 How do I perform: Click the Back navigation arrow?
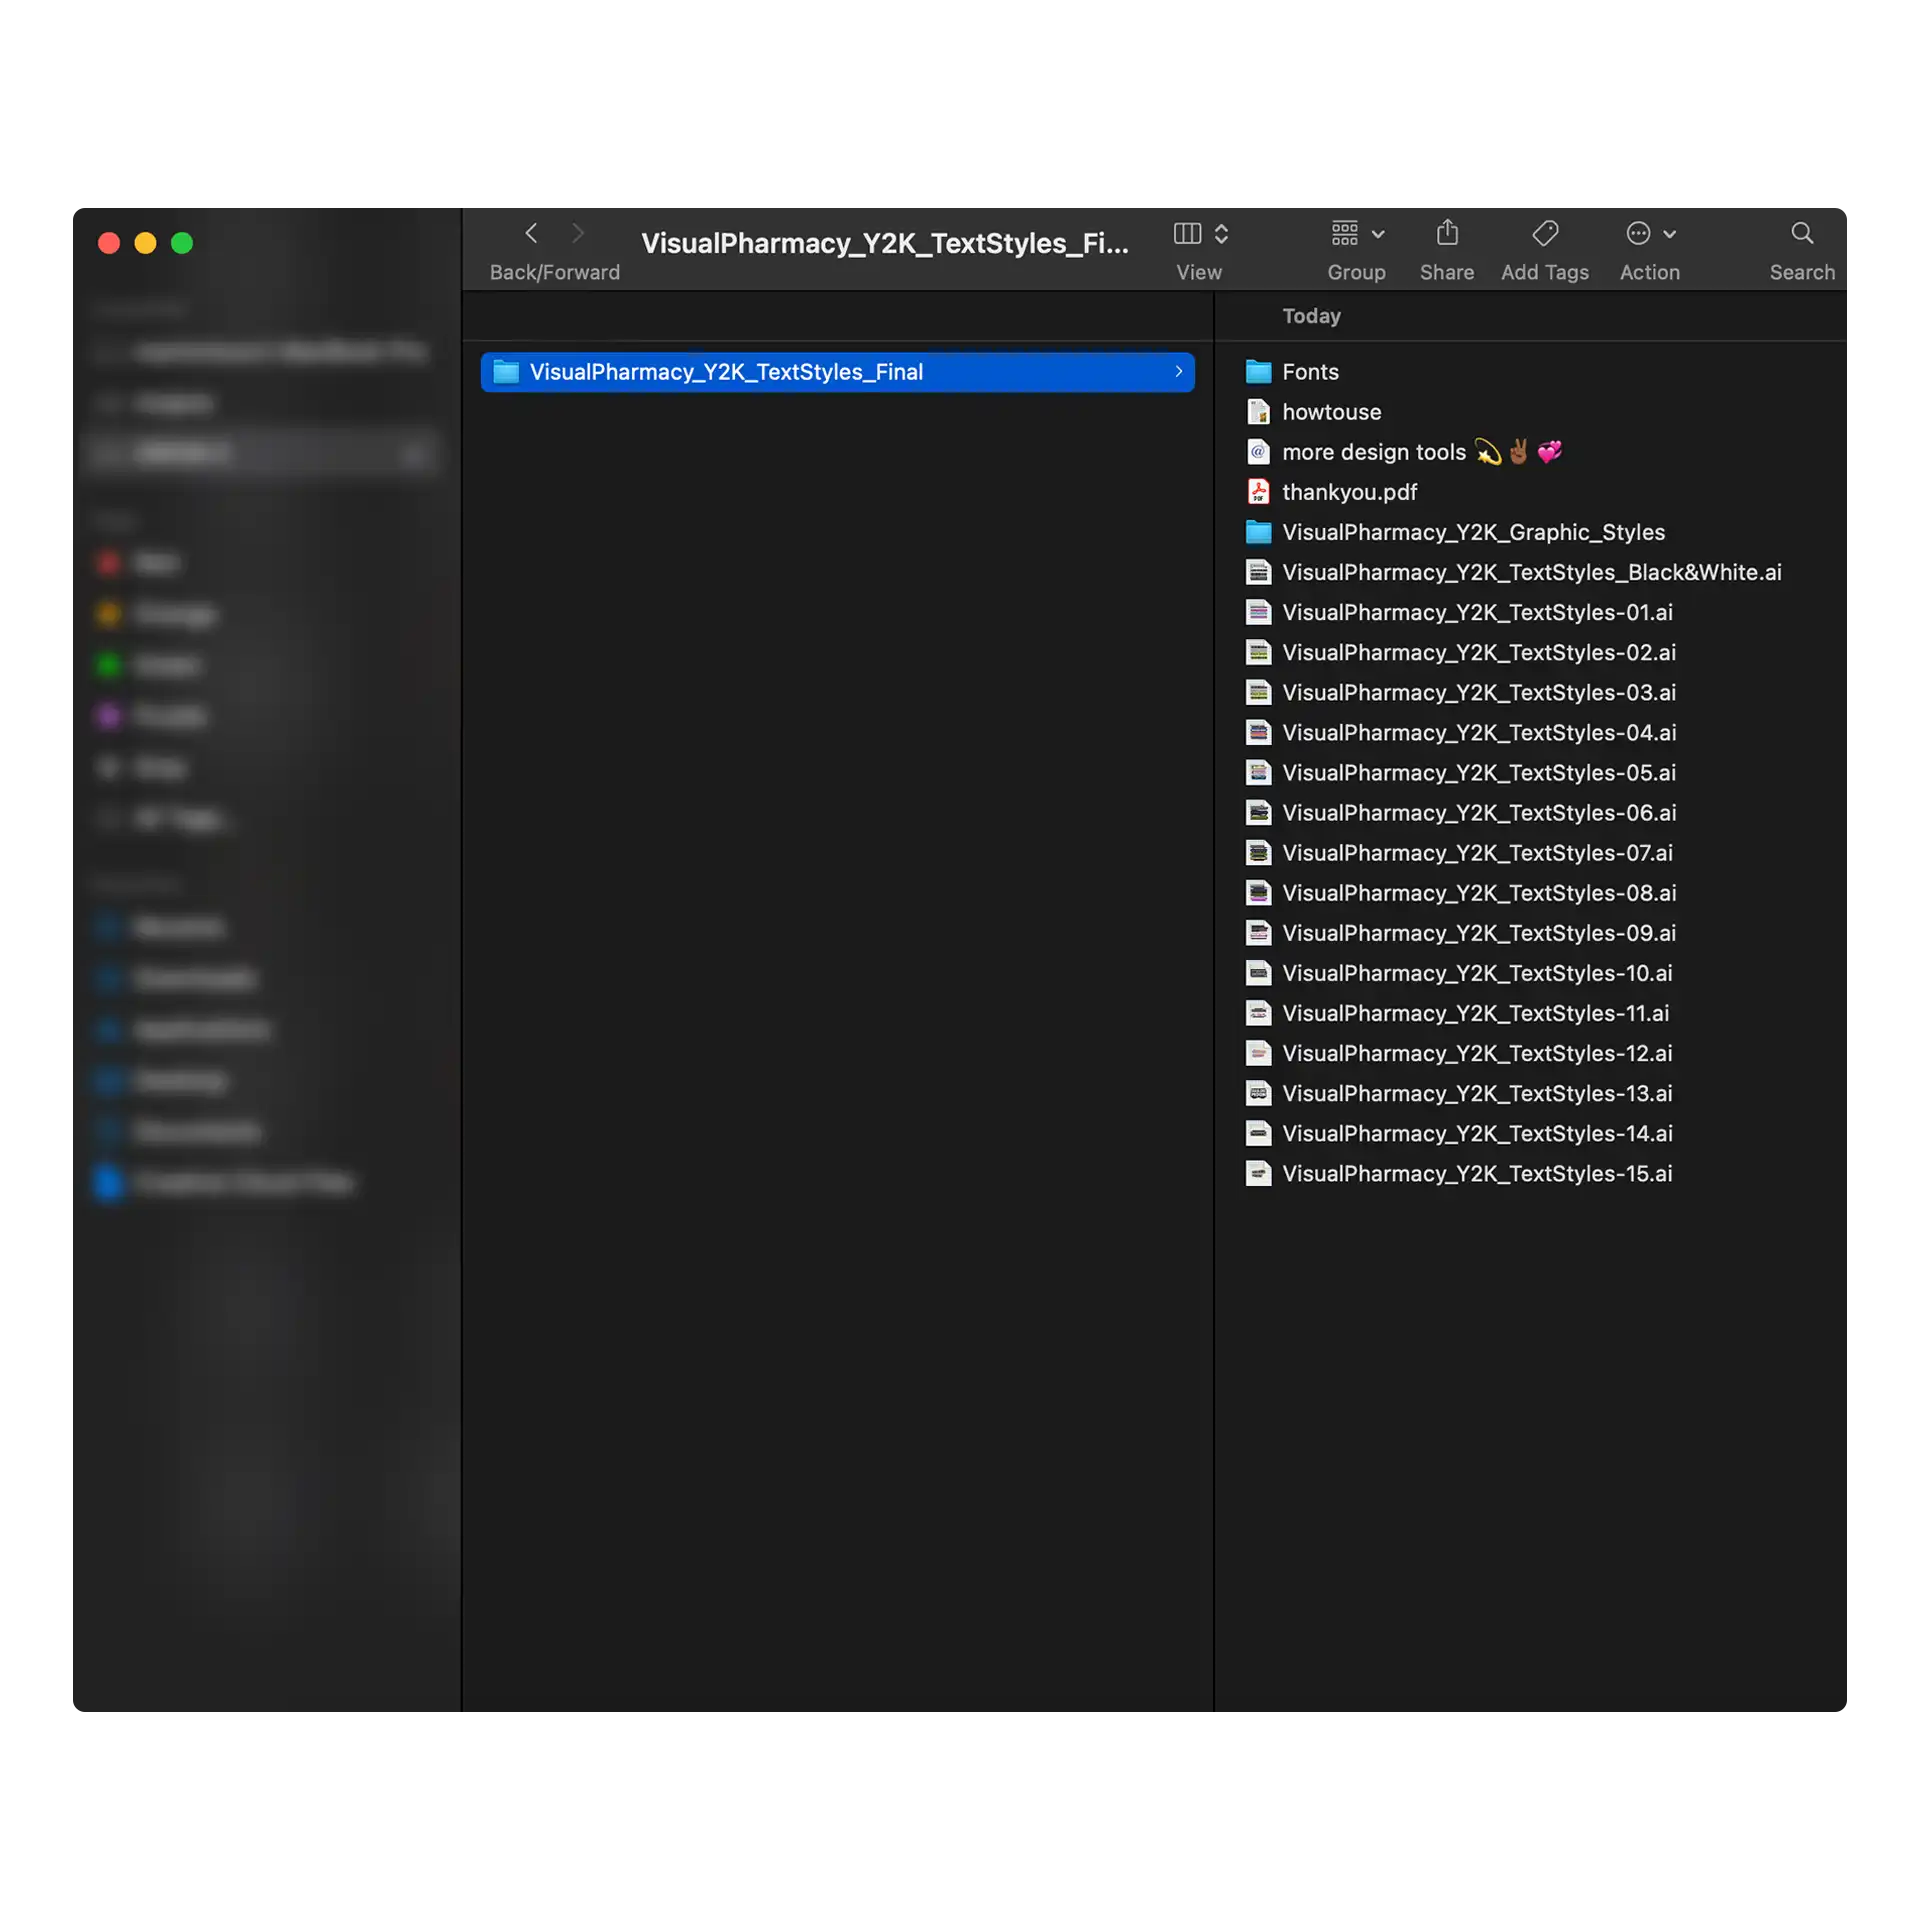[x=531, y=234]
